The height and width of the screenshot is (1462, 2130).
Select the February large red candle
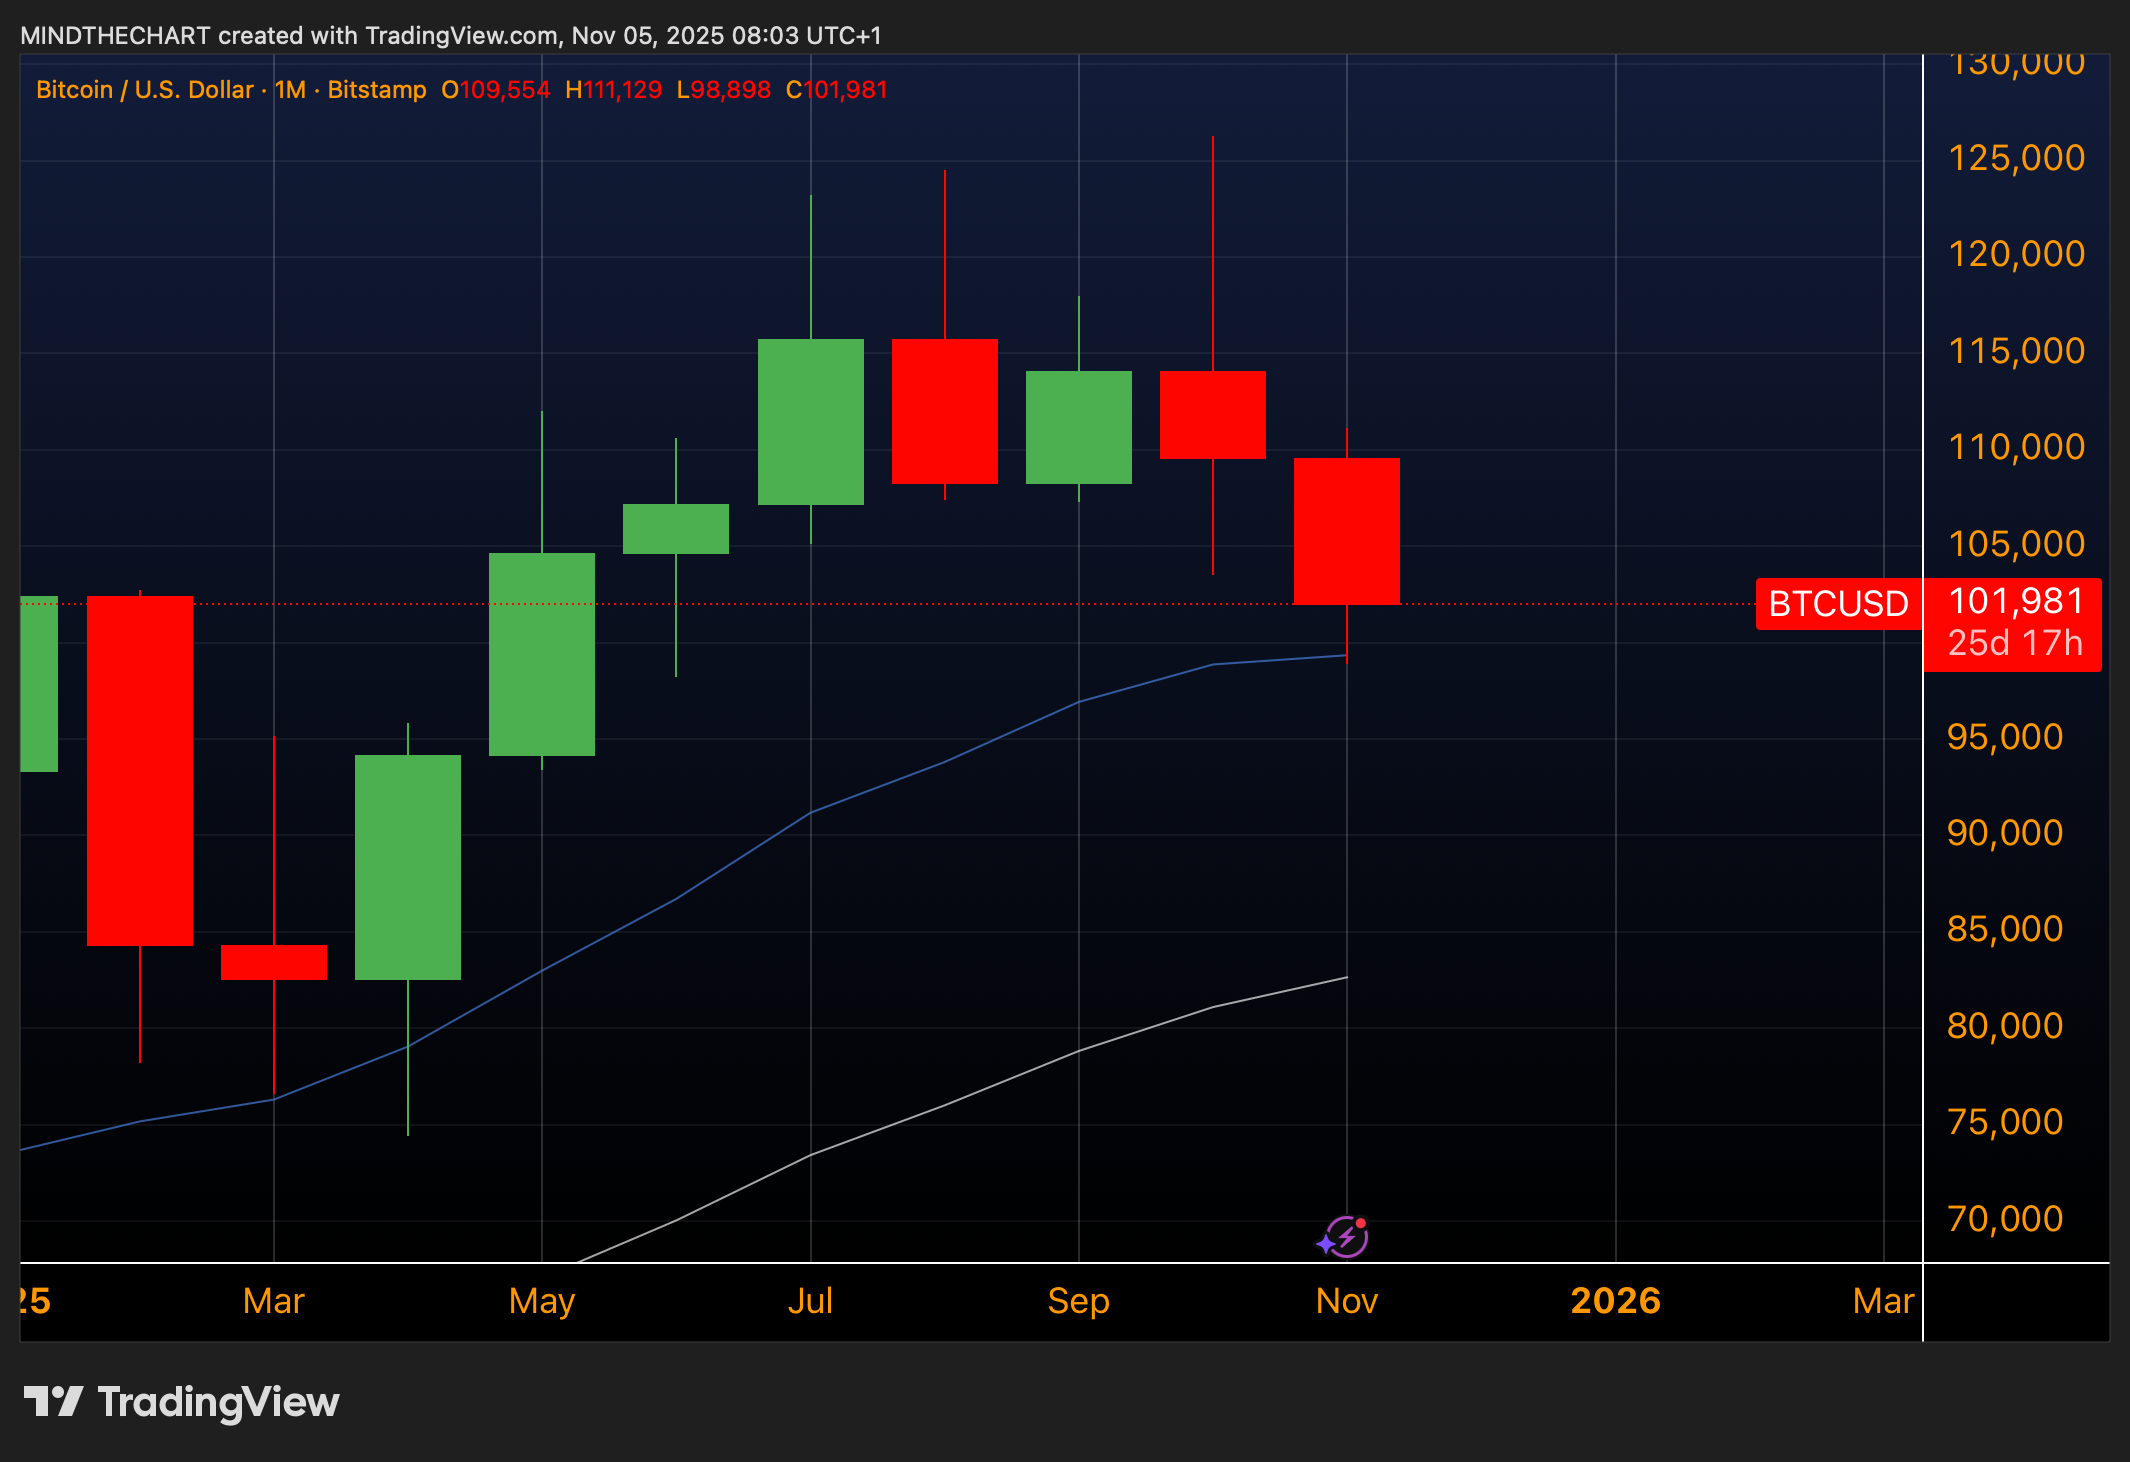point(140,770)
